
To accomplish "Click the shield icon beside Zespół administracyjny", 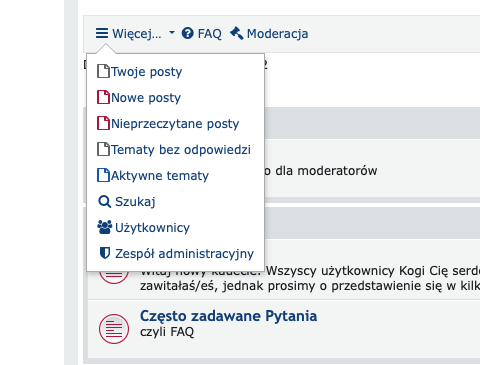I will [x=105, y=253].
